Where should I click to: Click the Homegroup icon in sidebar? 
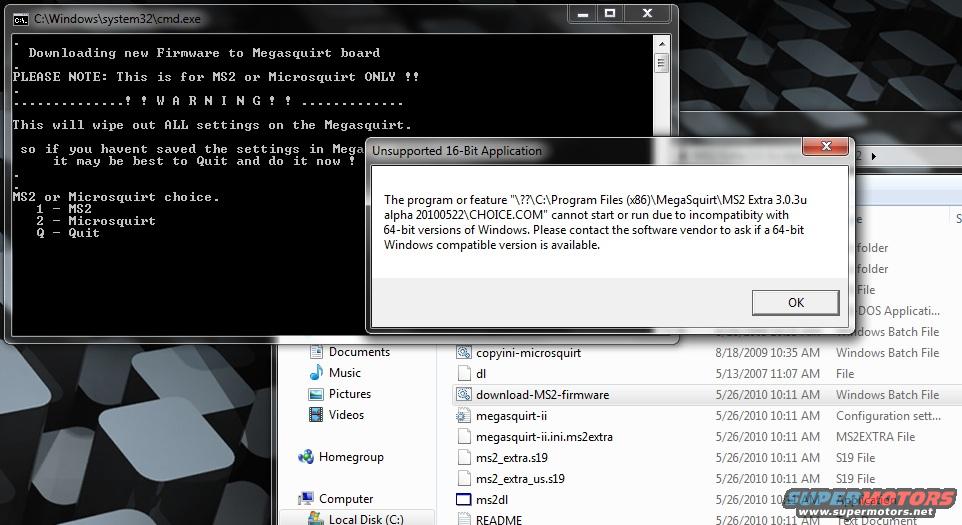[x=306, y=457]
